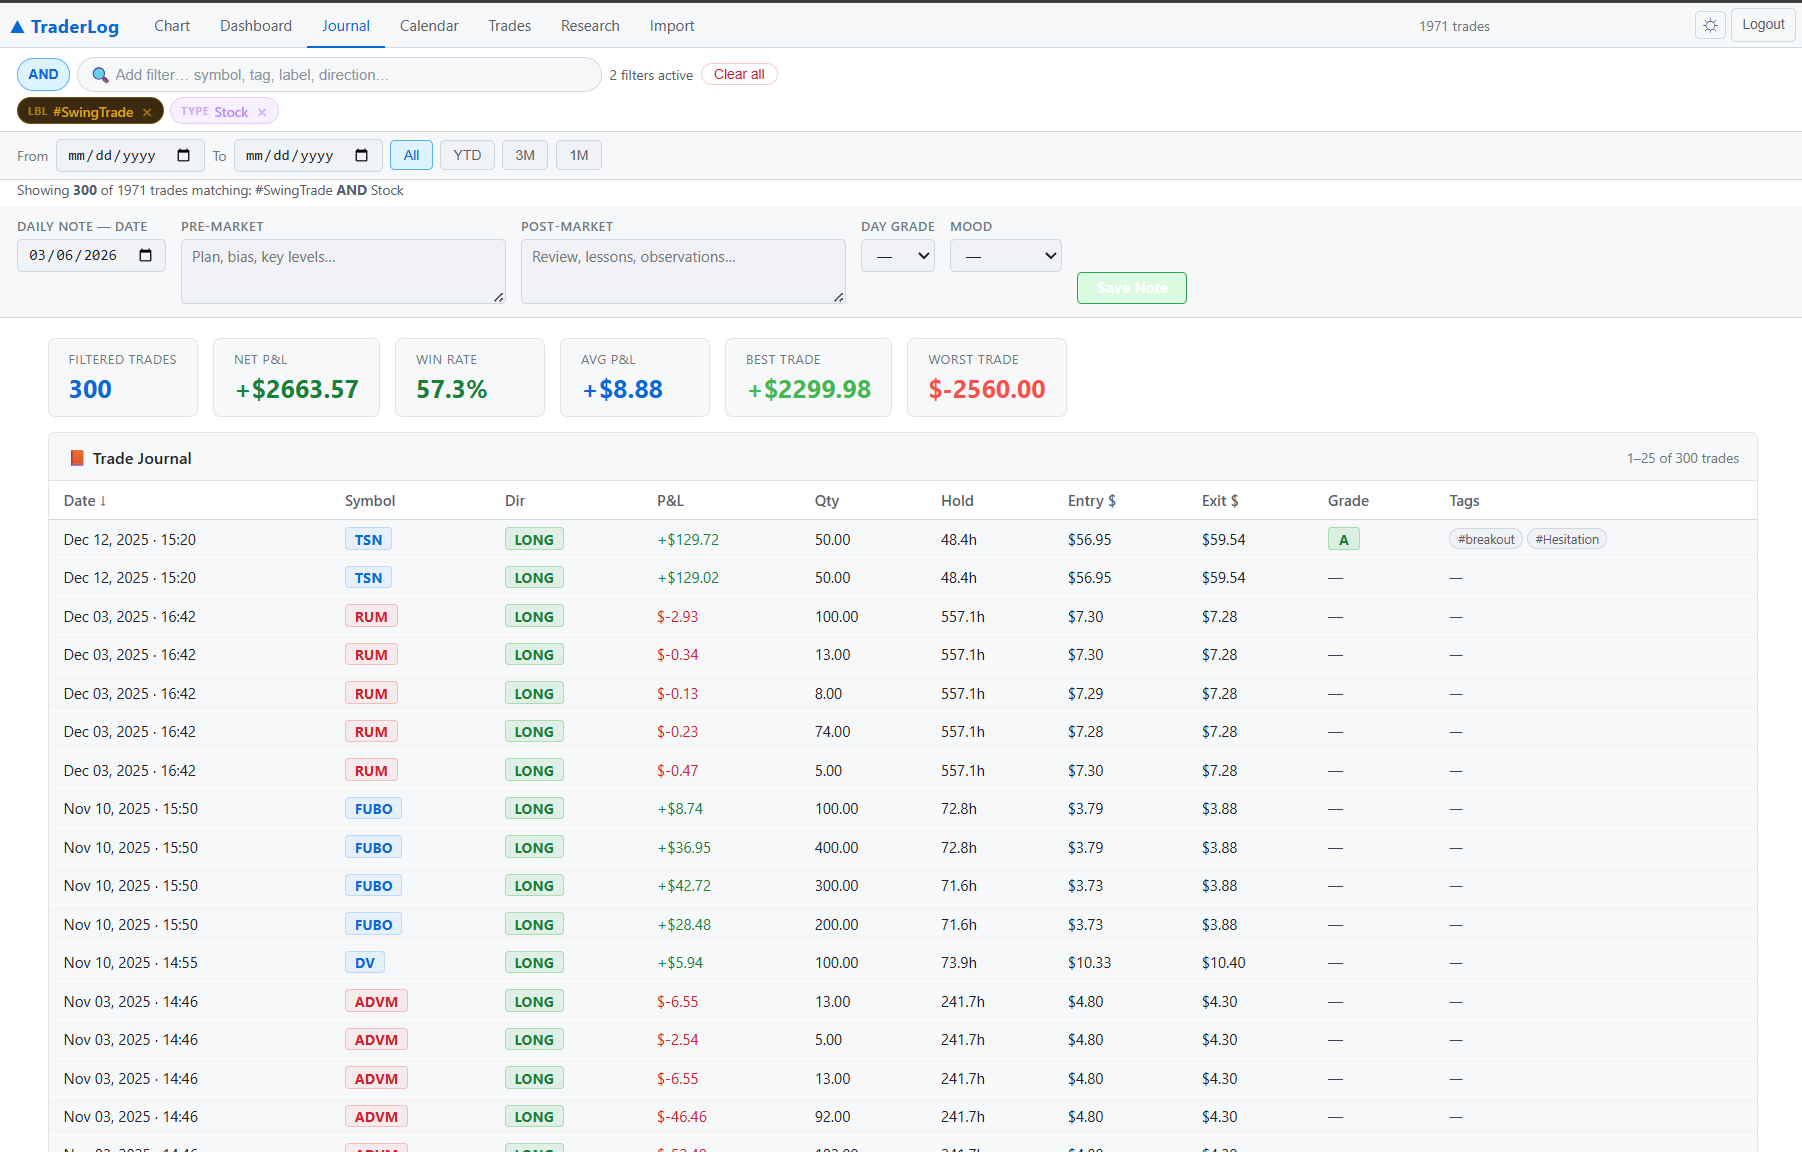Toggle the AND filter logic operator
Screen dimensions: 1802x1152
(x=43, y=75)
